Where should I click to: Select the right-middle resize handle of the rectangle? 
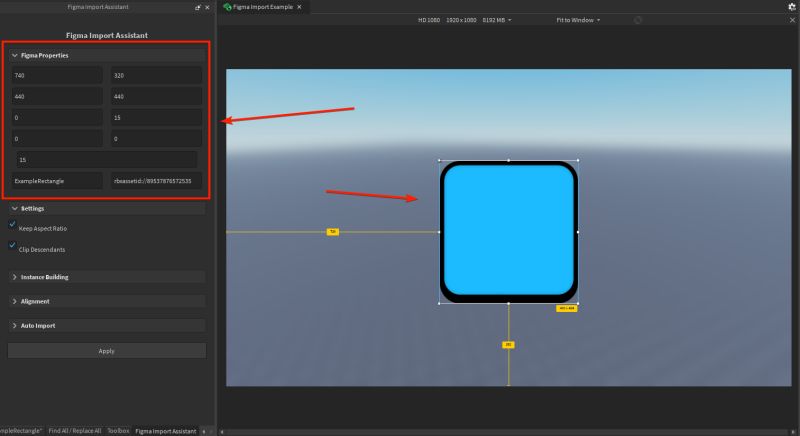(578, 232)
